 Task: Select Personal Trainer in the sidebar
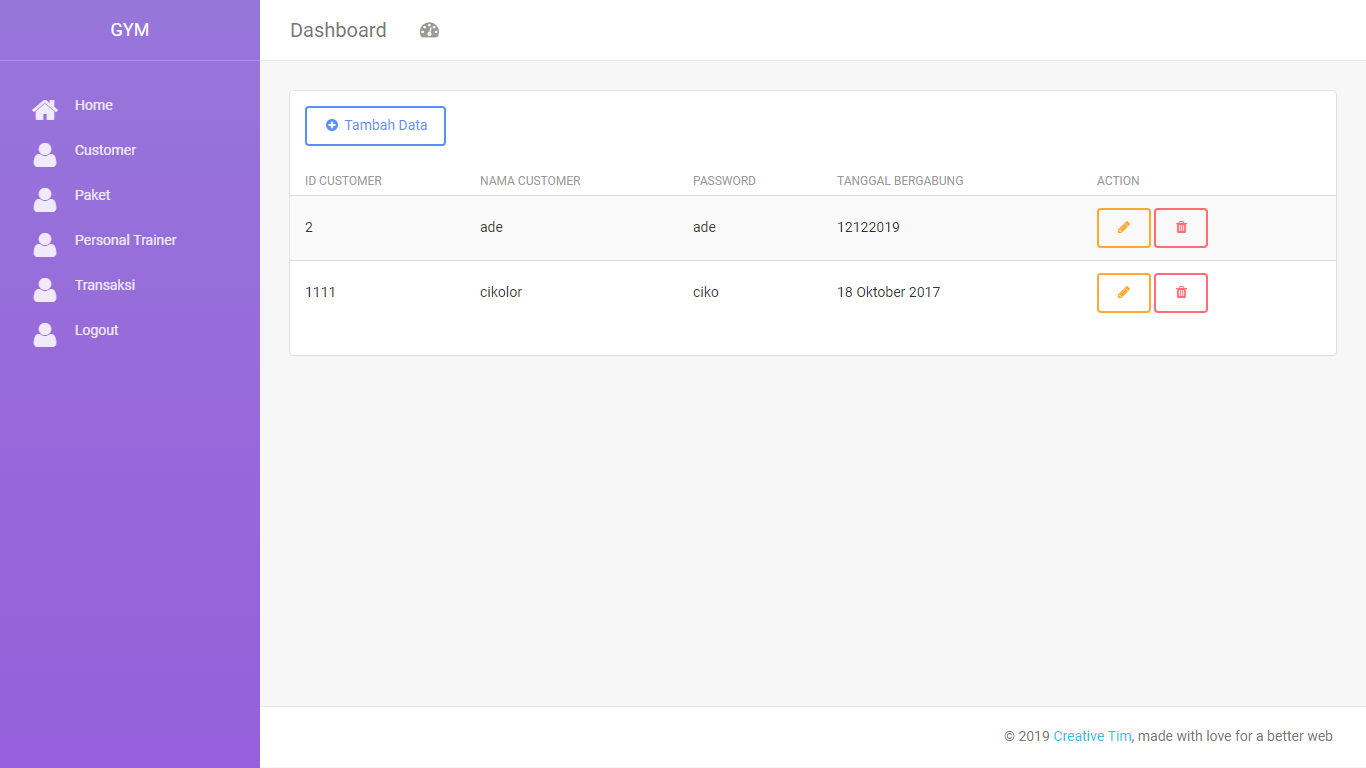(126, 240)
